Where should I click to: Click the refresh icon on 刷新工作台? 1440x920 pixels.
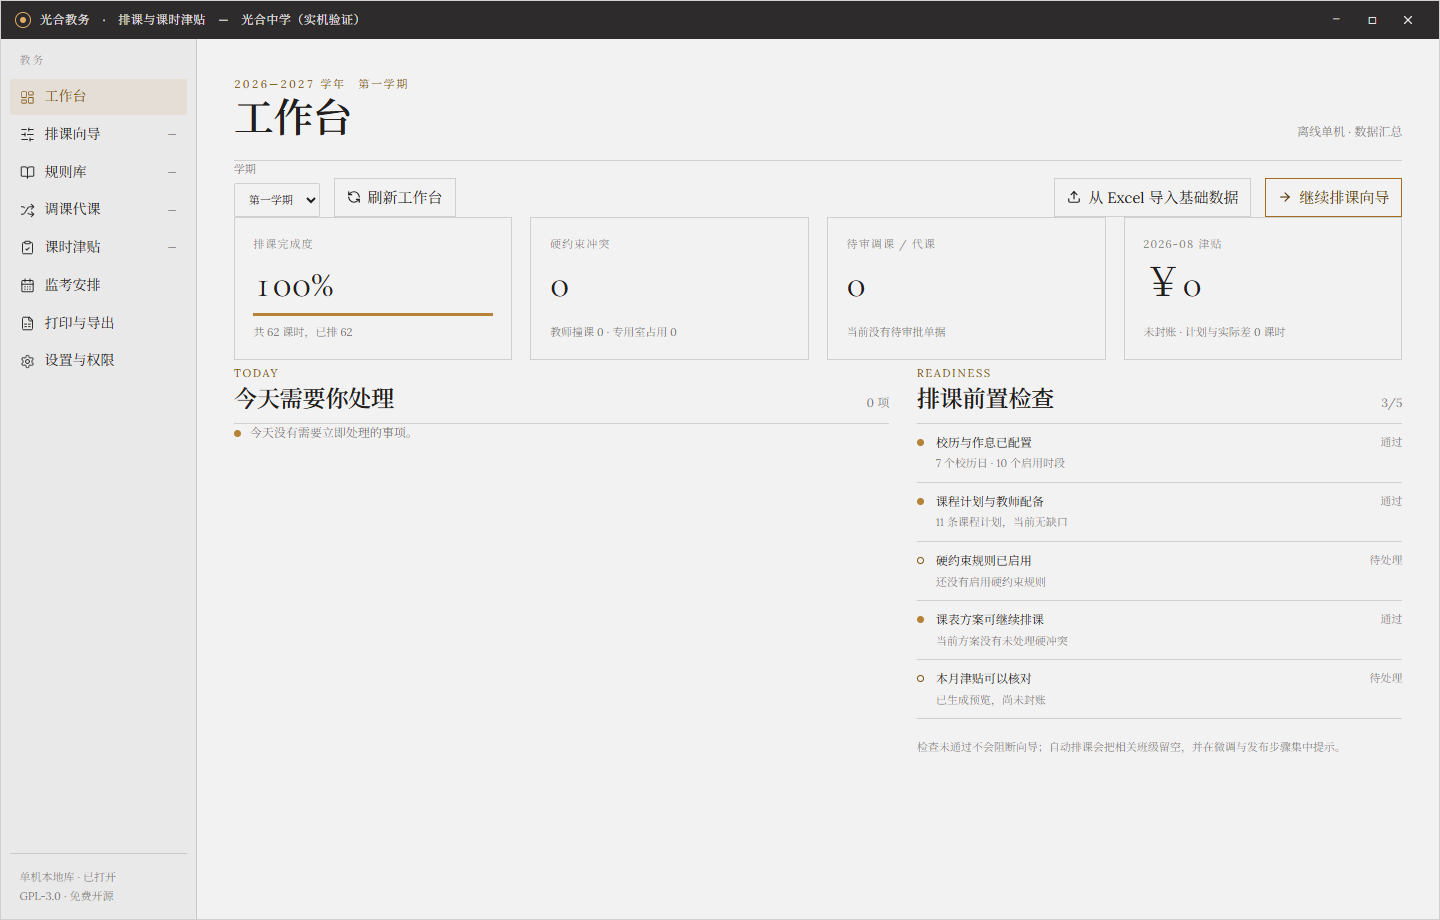click(354, 197)
